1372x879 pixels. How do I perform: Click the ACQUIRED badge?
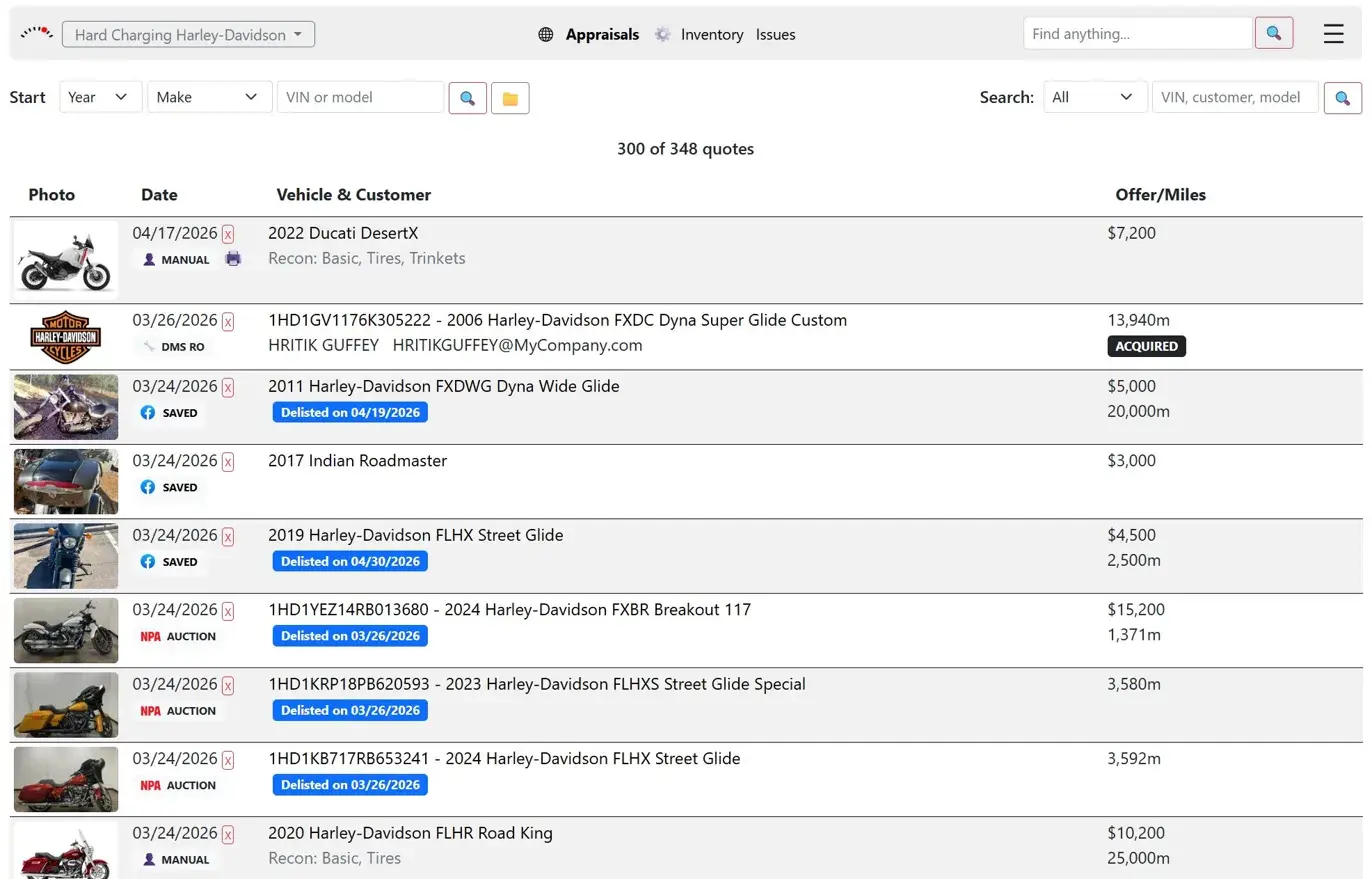(x=1146, y=346)
